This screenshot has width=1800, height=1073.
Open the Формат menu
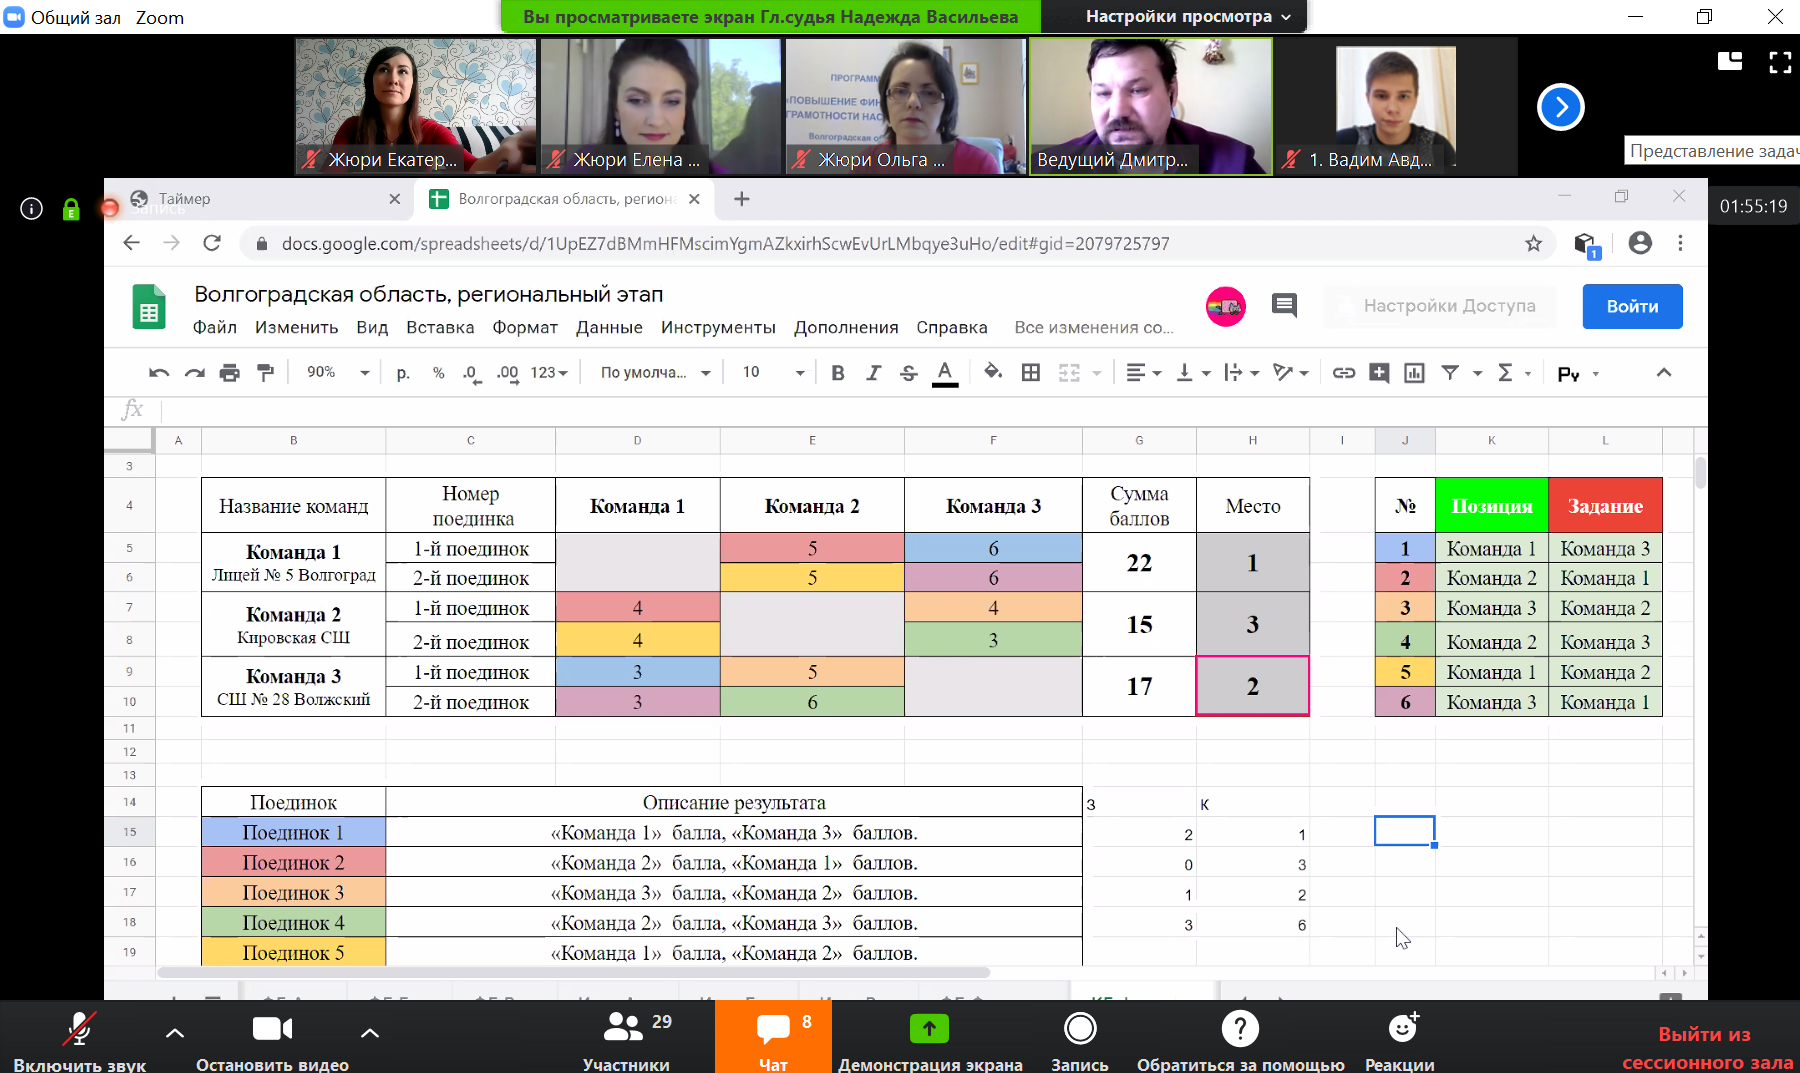click(x=524, y=328)
